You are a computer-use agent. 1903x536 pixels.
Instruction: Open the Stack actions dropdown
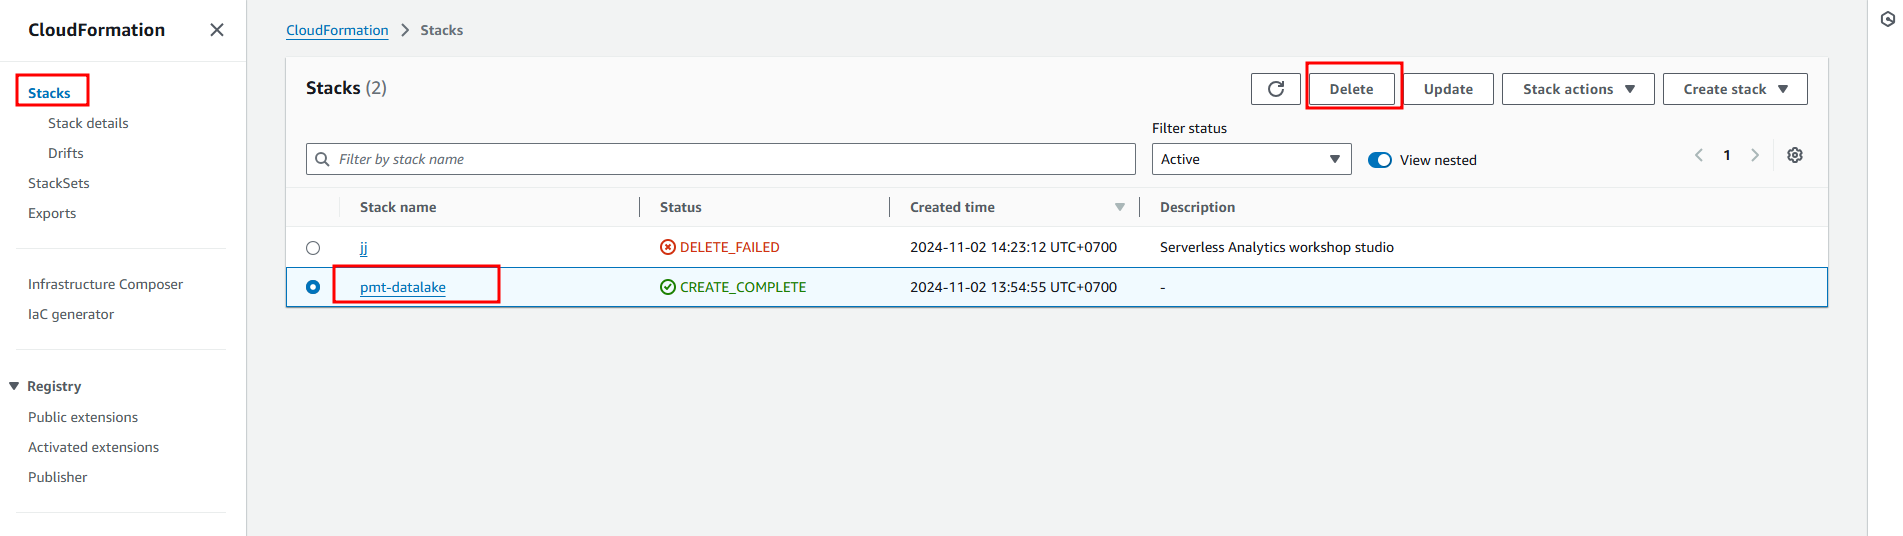[x=1577, y=89]
